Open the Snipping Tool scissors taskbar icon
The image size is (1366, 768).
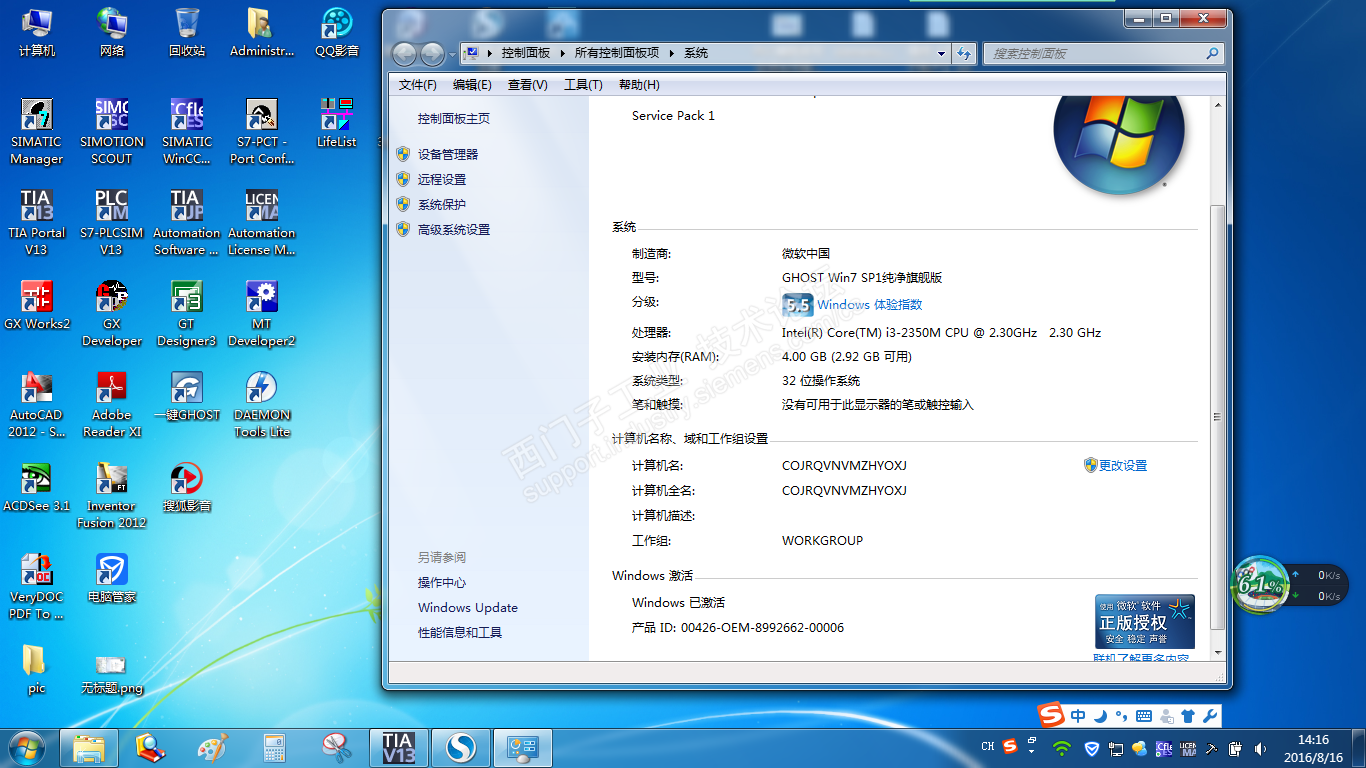(337, 747)
